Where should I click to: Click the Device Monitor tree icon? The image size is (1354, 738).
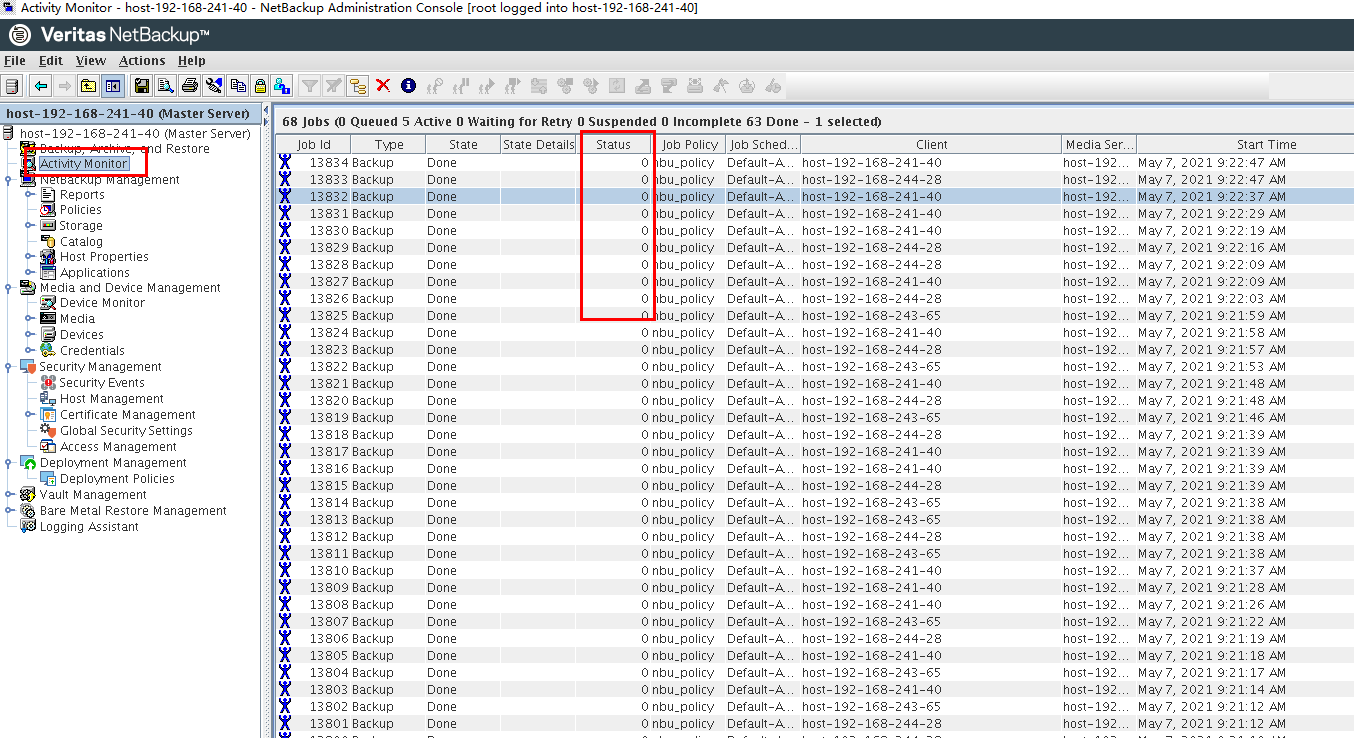pyautogui.click(x=48, y=303)
